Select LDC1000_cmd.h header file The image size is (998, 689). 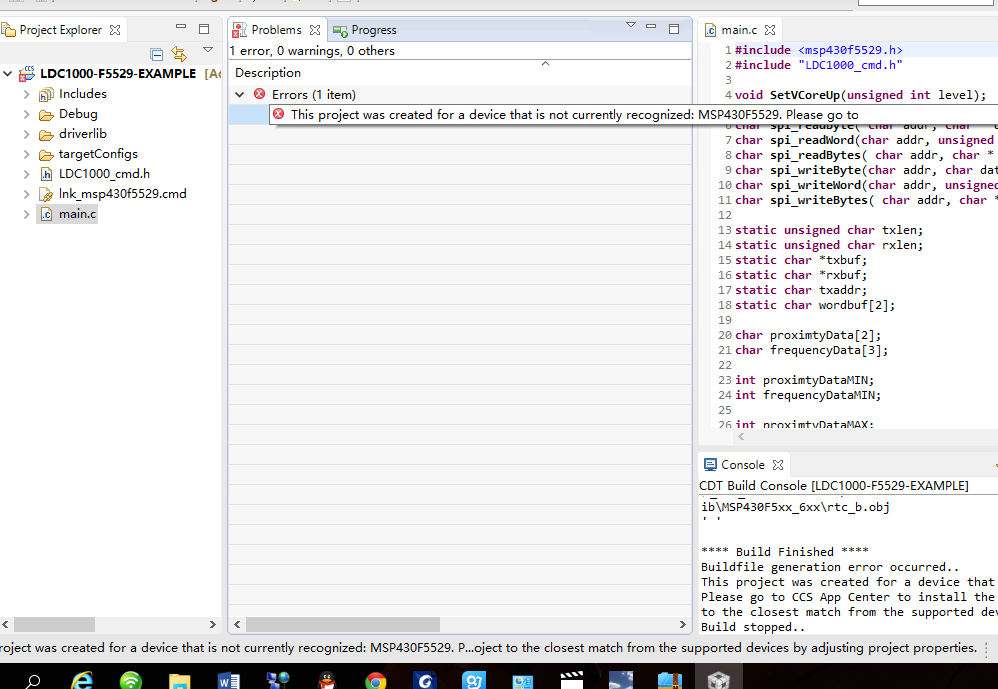(104, 174)
